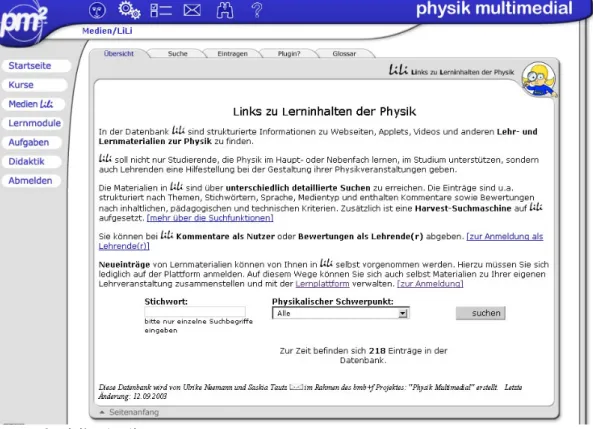
Task: Click the Medien/LiLi breadcrumb
Action: point(107,31)
